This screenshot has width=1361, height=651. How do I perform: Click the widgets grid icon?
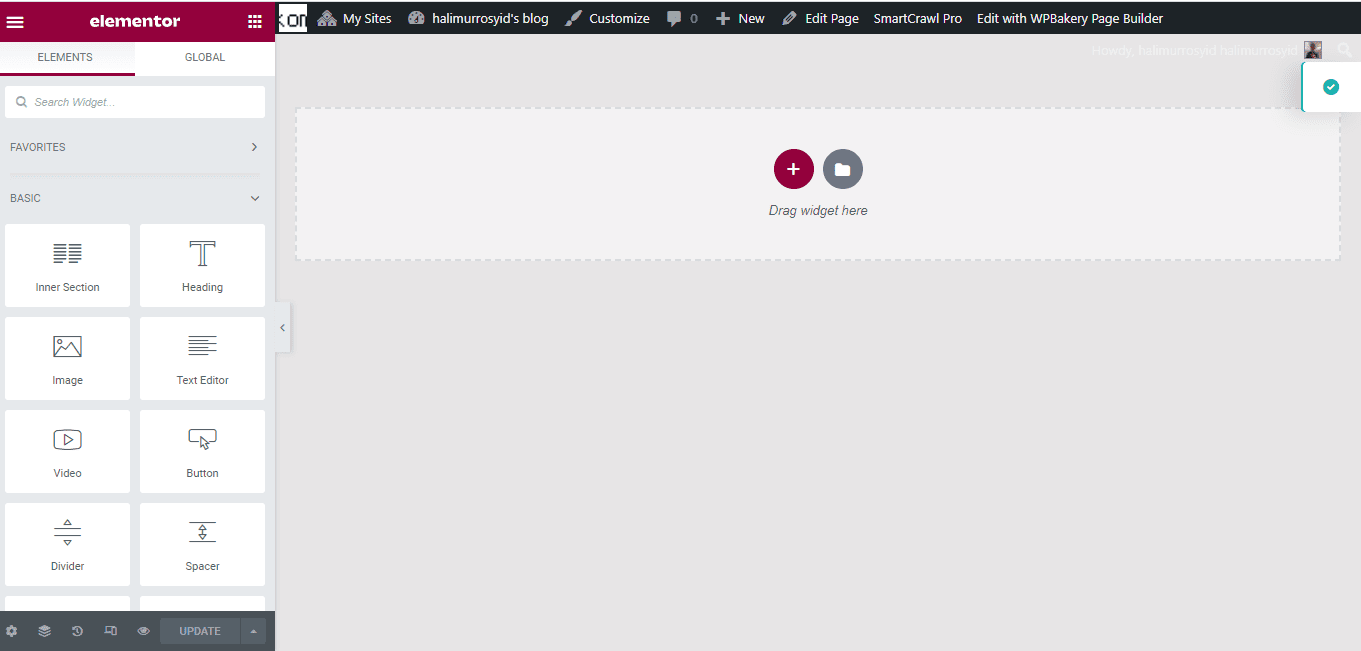(255, 21)
